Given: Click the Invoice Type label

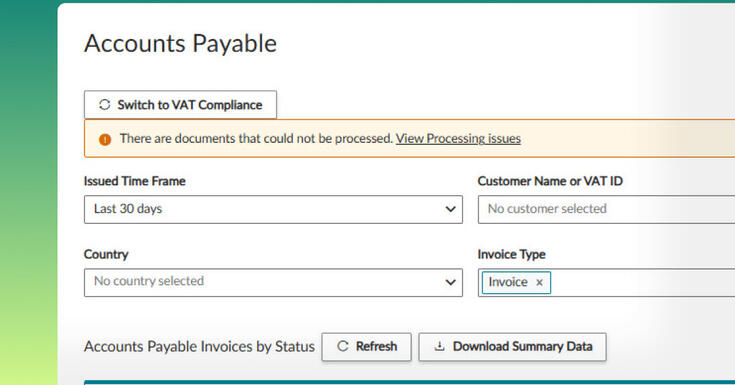Looking at the screenshot, I should coord(511,254).
